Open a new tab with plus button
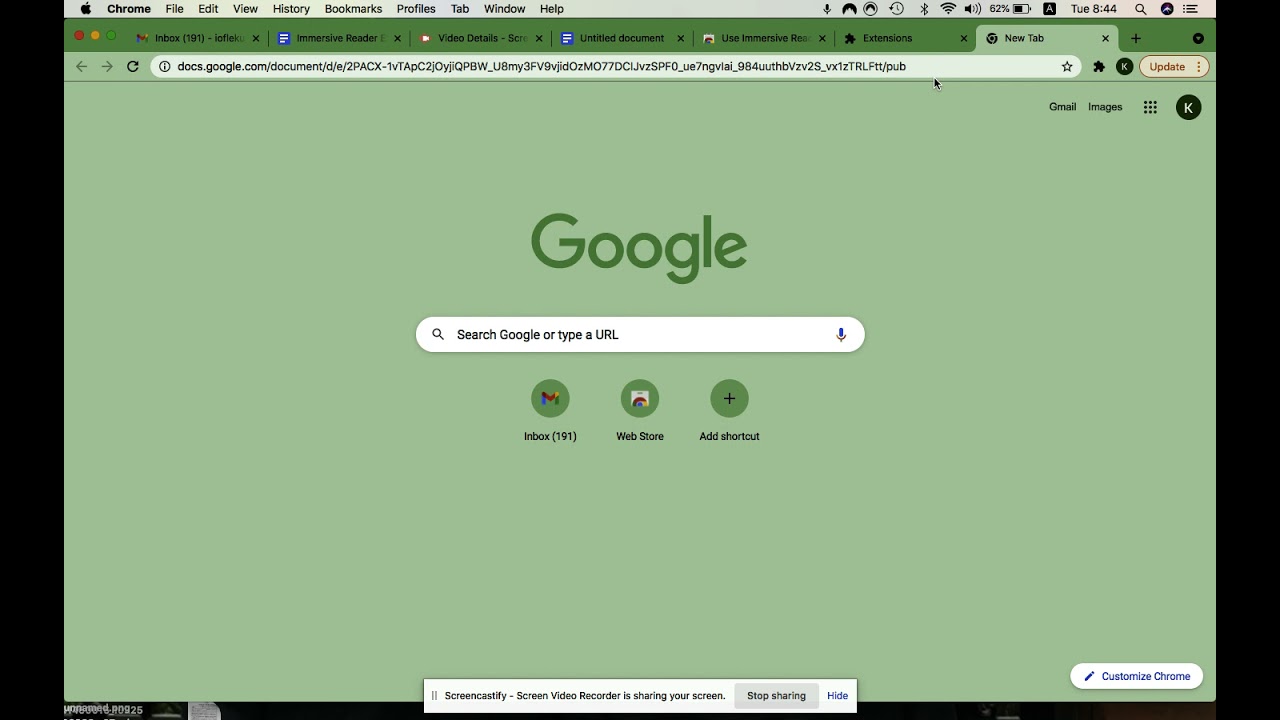Viewport: 1280px width, 720px height. (1135, 38)
